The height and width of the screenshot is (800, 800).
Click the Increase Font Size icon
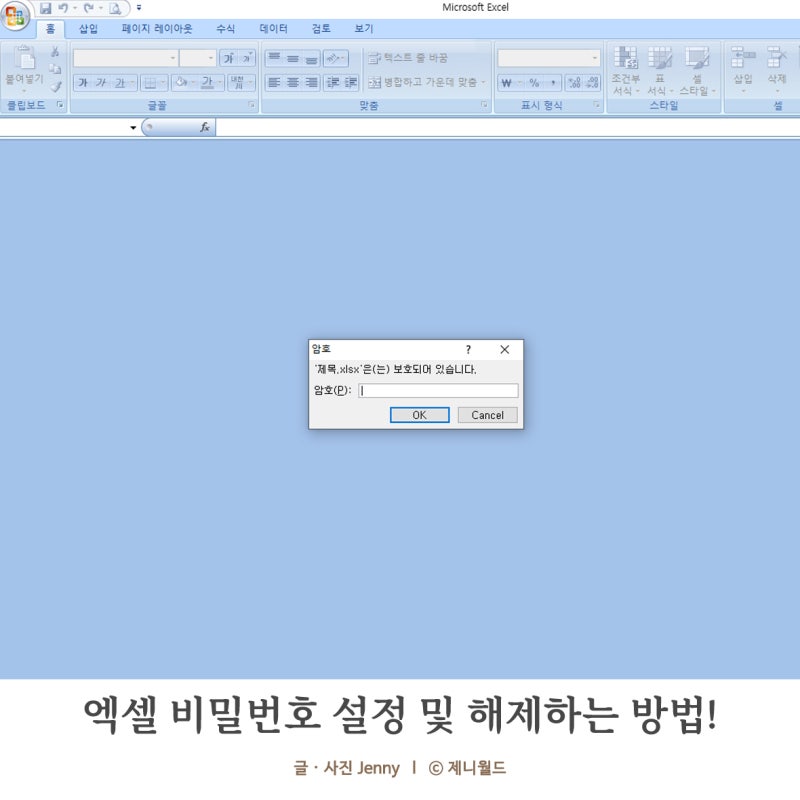(x=229, y=58)
